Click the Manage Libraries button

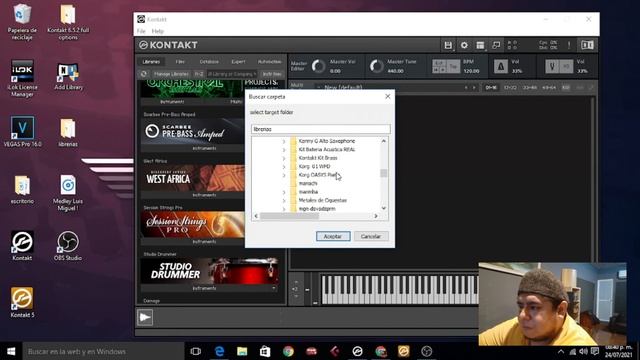pyautogui.click(x=171, y=74)
